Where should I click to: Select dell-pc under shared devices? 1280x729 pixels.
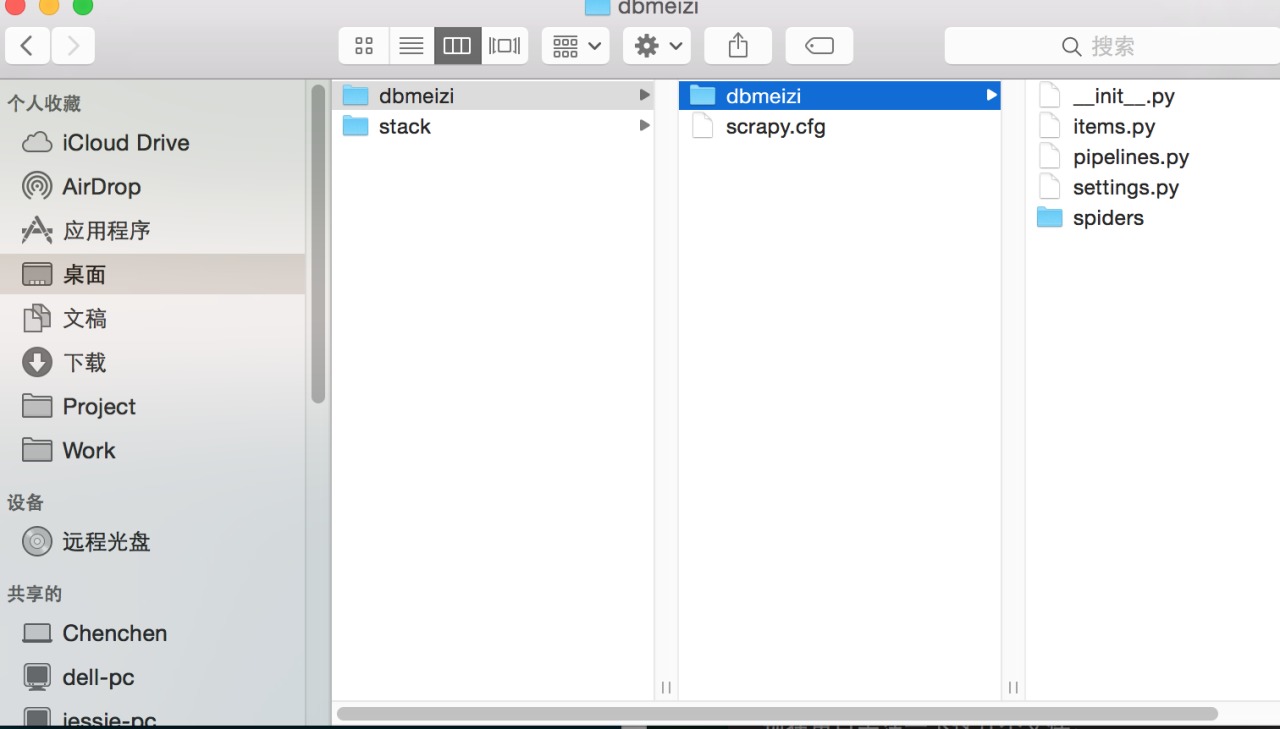[98, 677]
